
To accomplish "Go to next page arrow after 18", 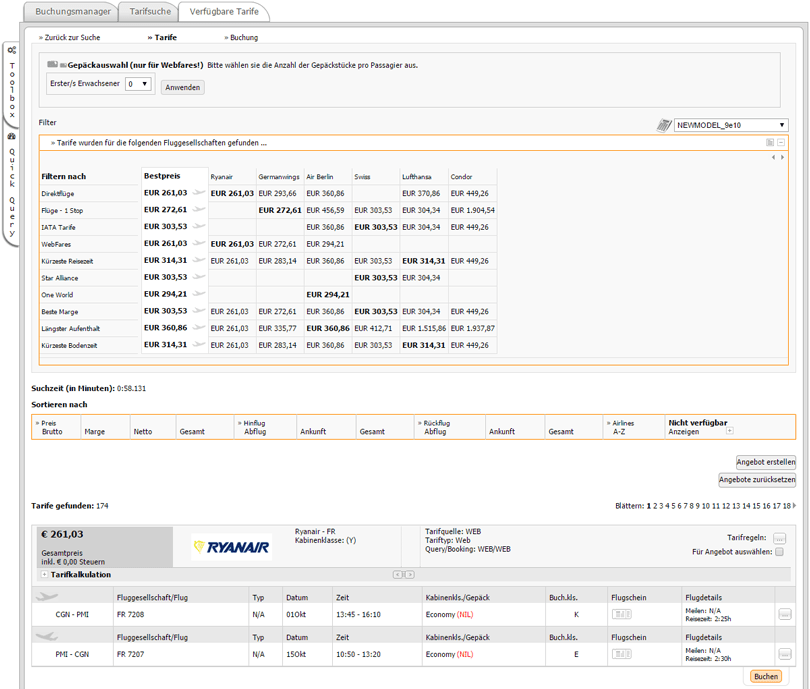I will [x=794, y=506].
